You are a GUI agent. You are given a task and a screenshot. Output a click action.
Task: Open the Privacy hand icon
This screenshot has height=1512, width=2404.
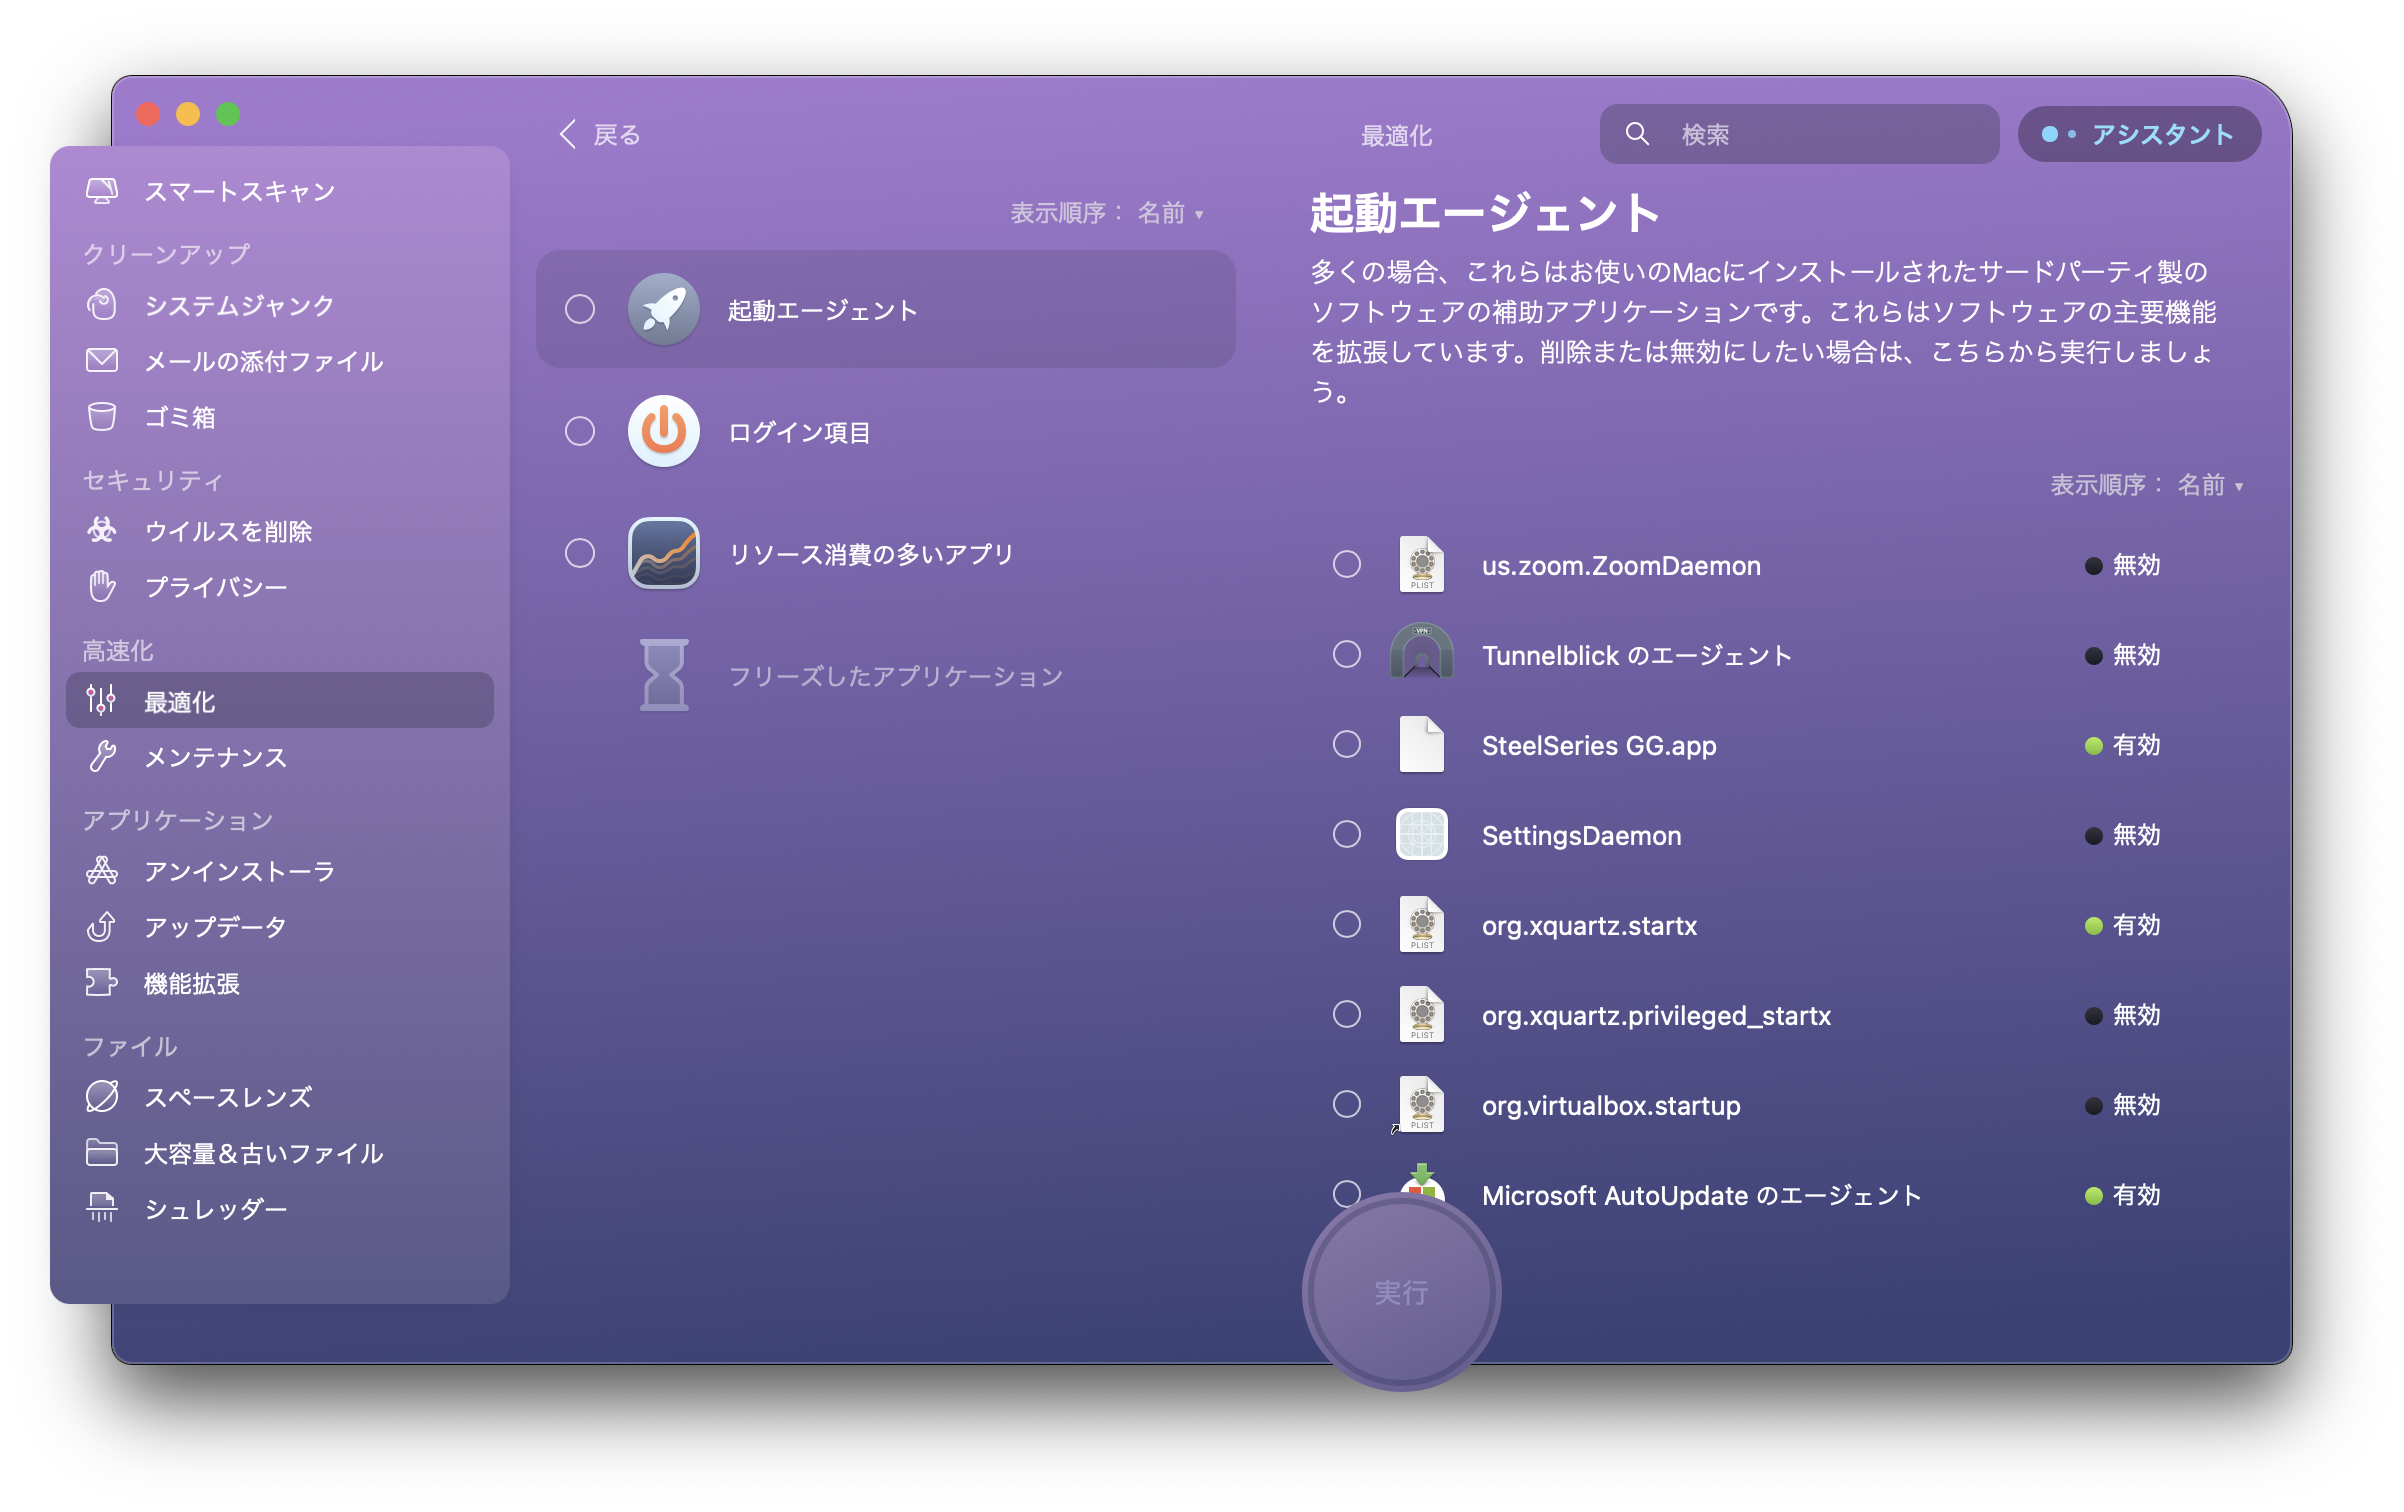tap(102, 586)
